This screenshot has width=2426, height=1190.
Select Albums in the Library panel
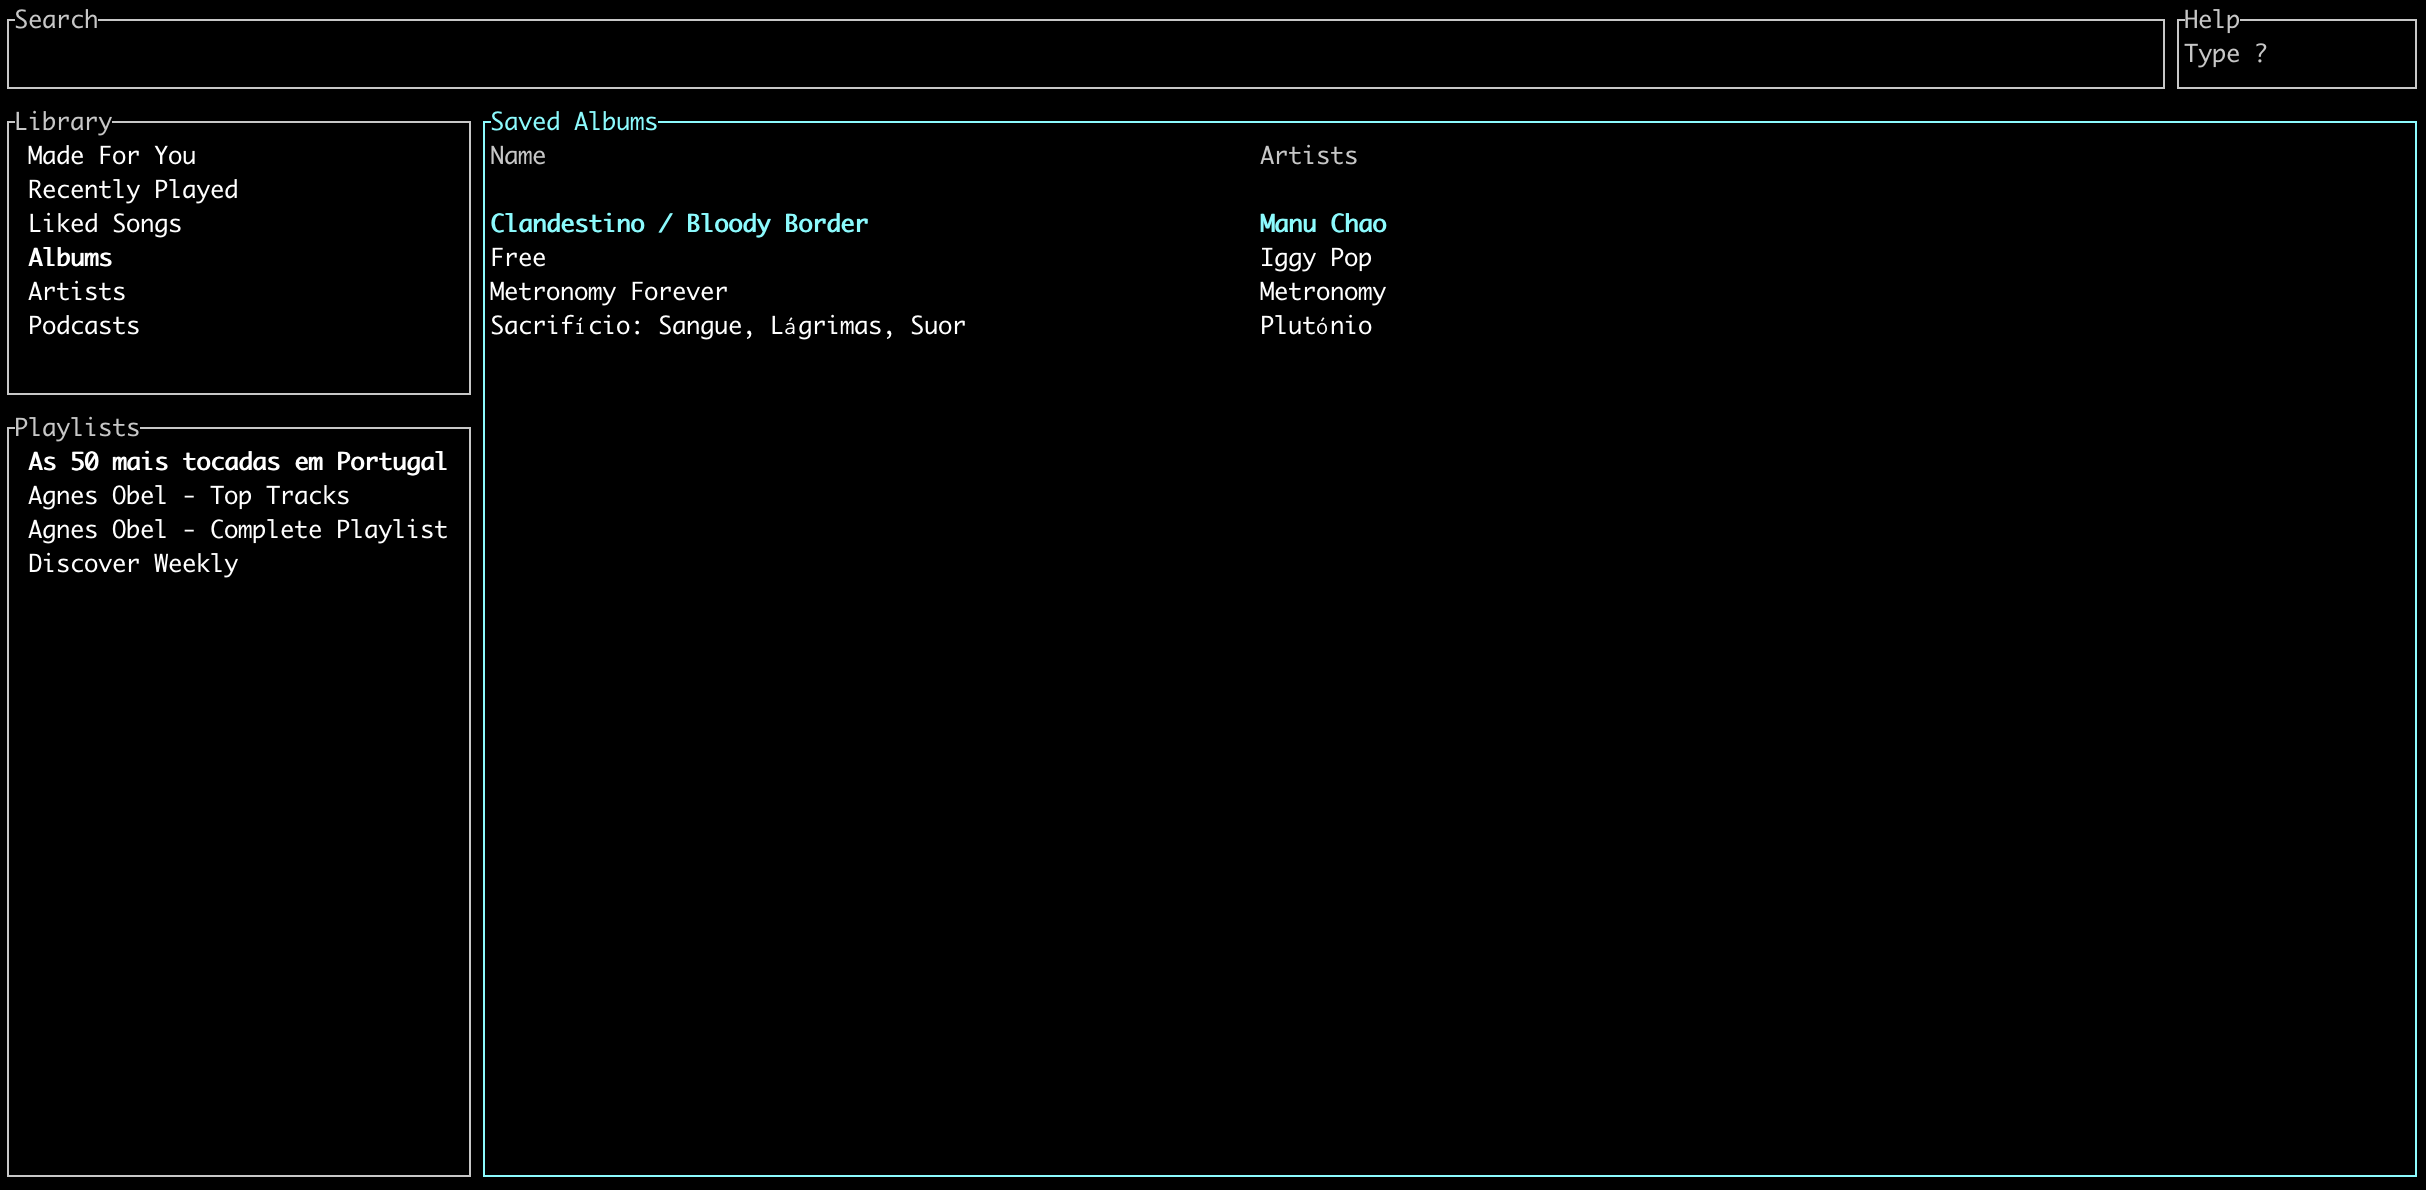69,257
